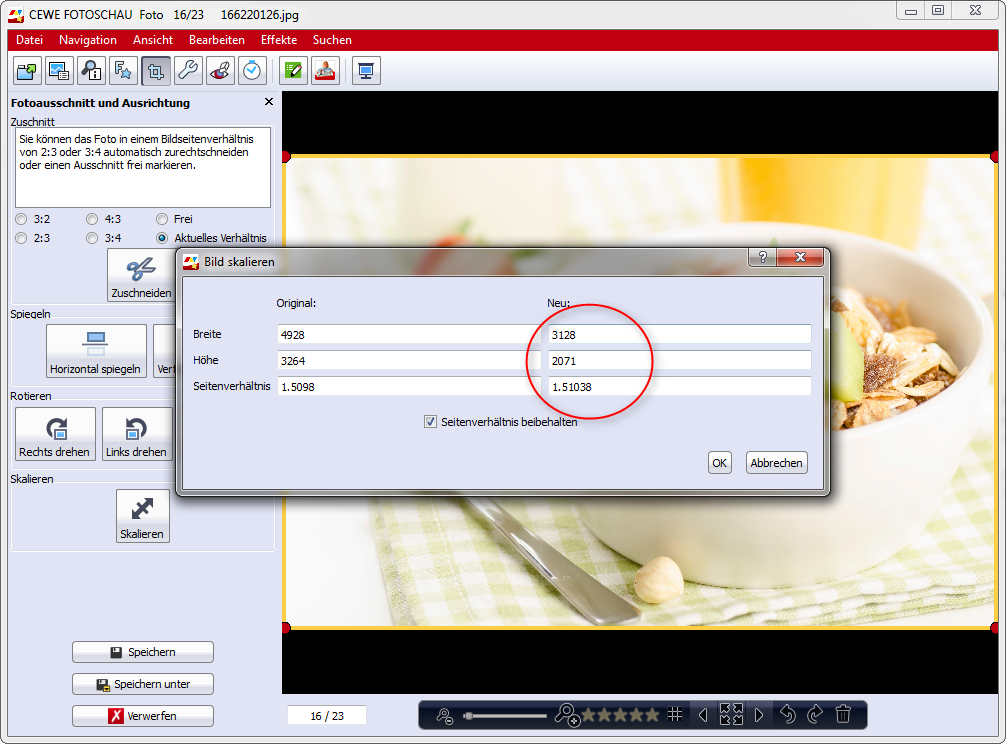Click the trash delete icon
Image resolution: width=1006 pixels, height=744 pixels.
[843, 714]
